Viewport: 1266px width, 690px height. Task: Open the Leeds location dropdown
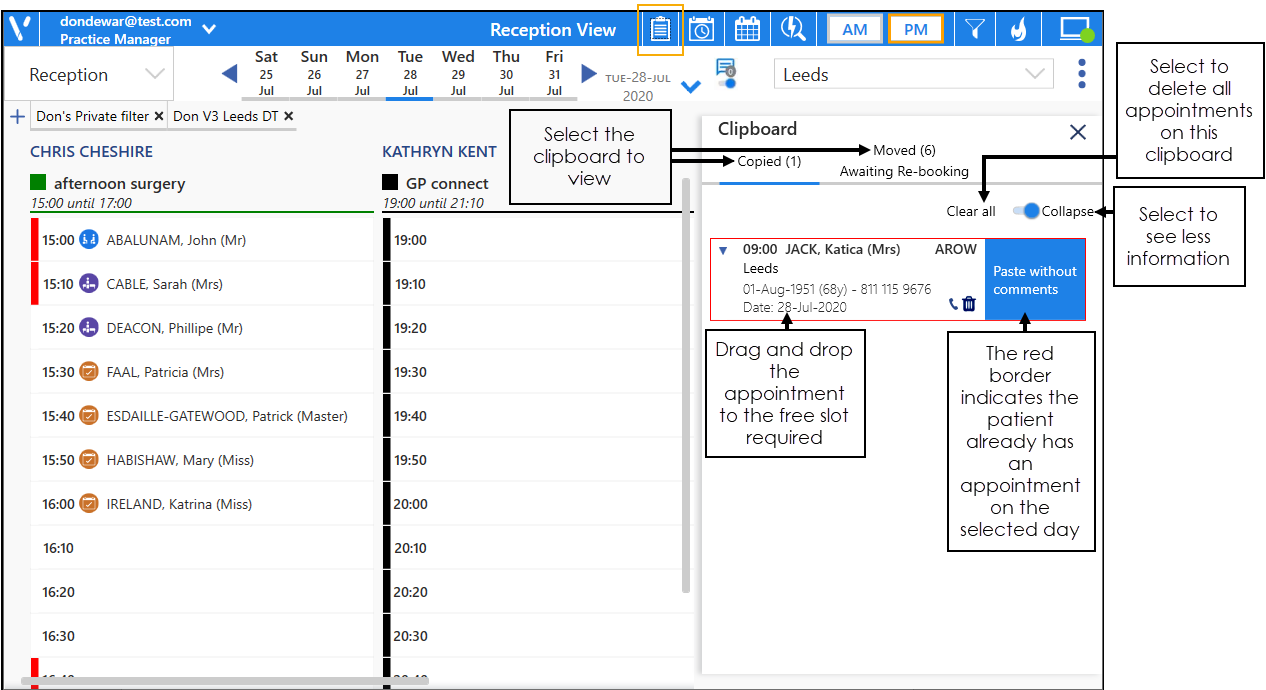click(913, 75)
